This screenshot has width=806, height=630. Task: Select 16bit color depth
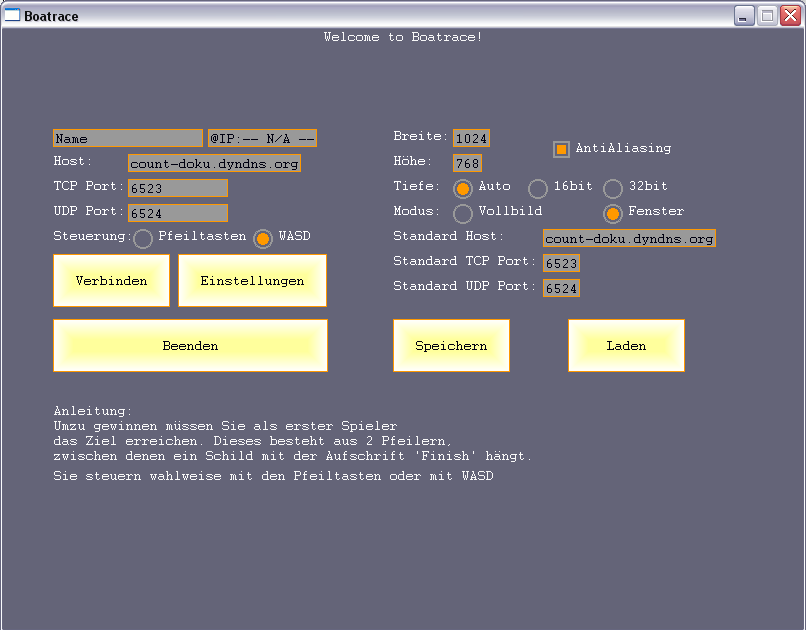(x=538, y=188)
